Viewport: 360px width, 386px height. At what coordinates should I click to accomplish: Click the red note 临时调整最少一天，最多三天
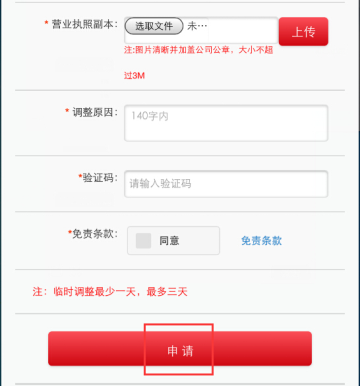(120, 292)
